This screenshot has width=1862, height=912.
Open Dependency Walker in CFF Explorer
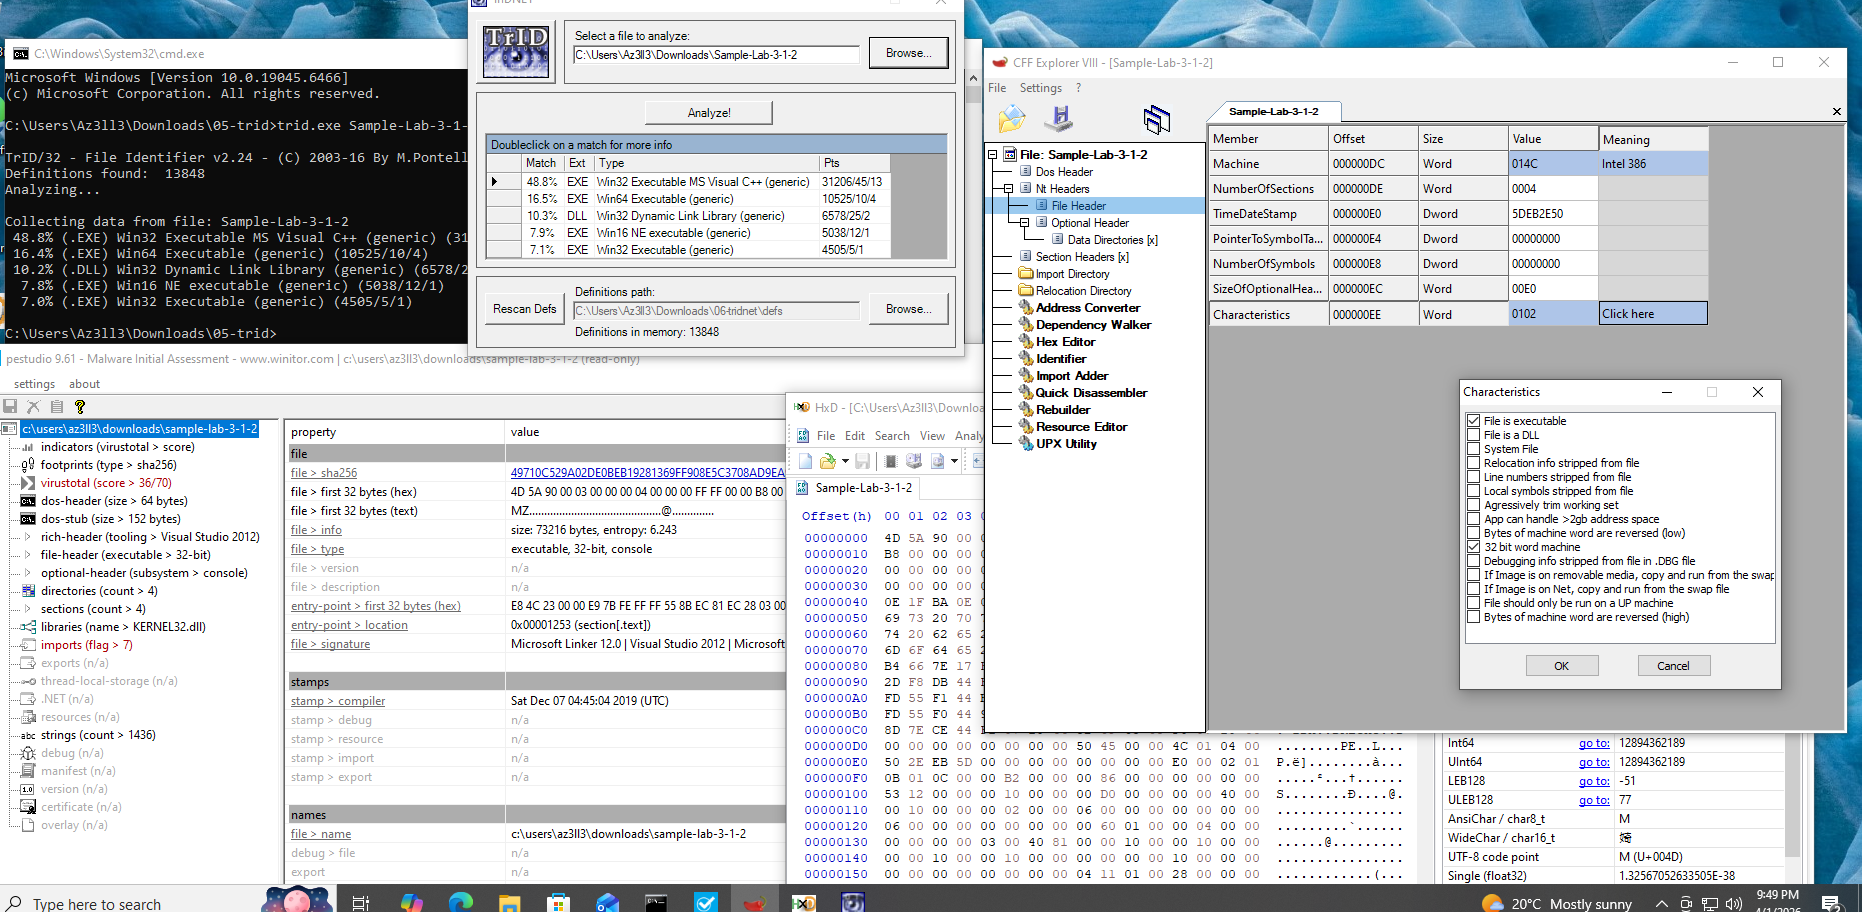[x=1093, y=325]
